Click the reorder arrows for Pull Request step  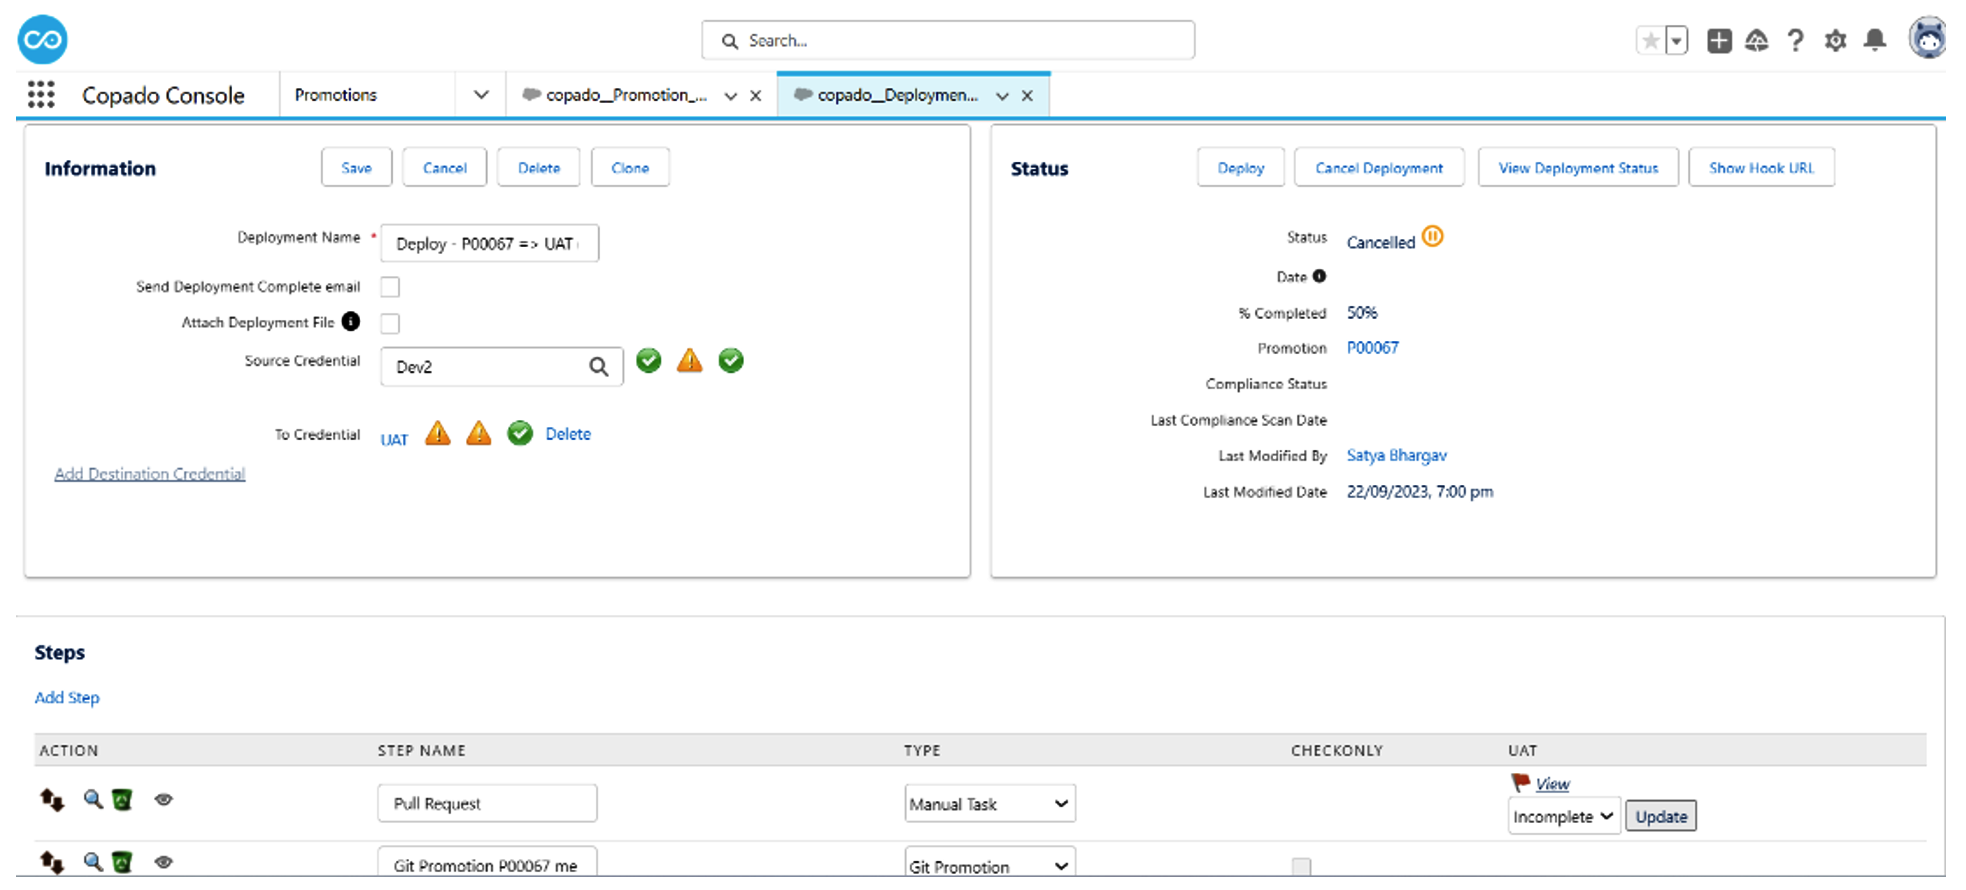click(52, 800)
